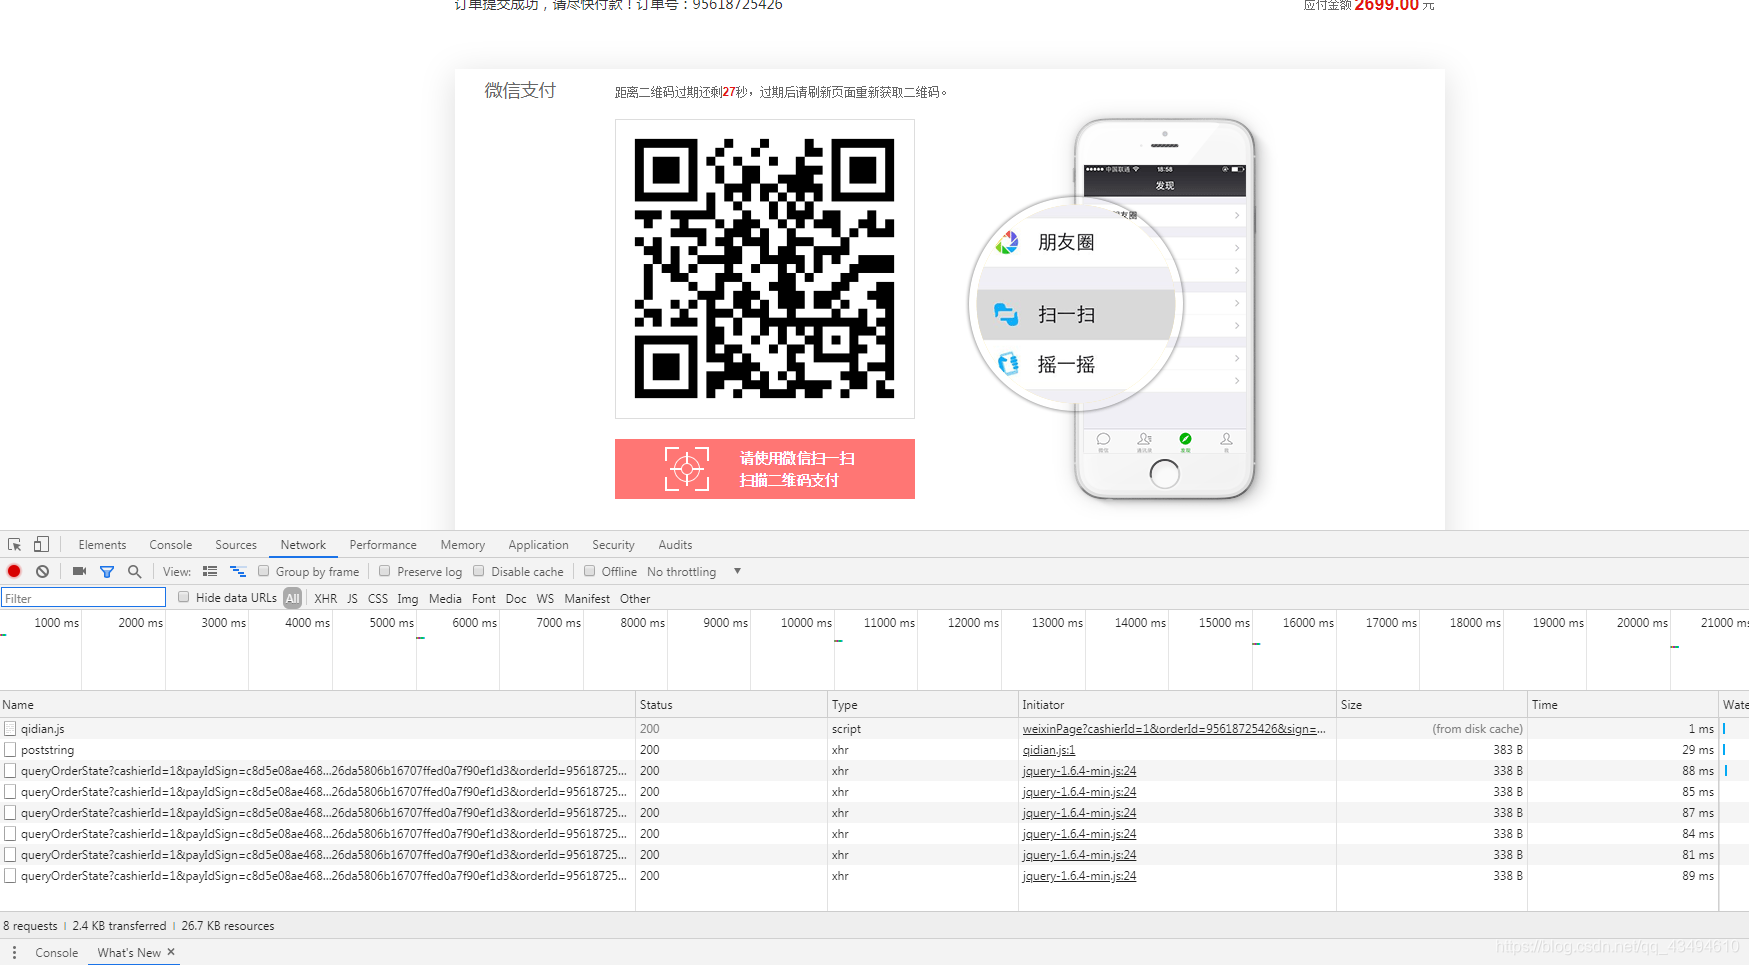The image size is (1749, 965).
Task: Clear the network log icon
Action: tap(42, 571)
